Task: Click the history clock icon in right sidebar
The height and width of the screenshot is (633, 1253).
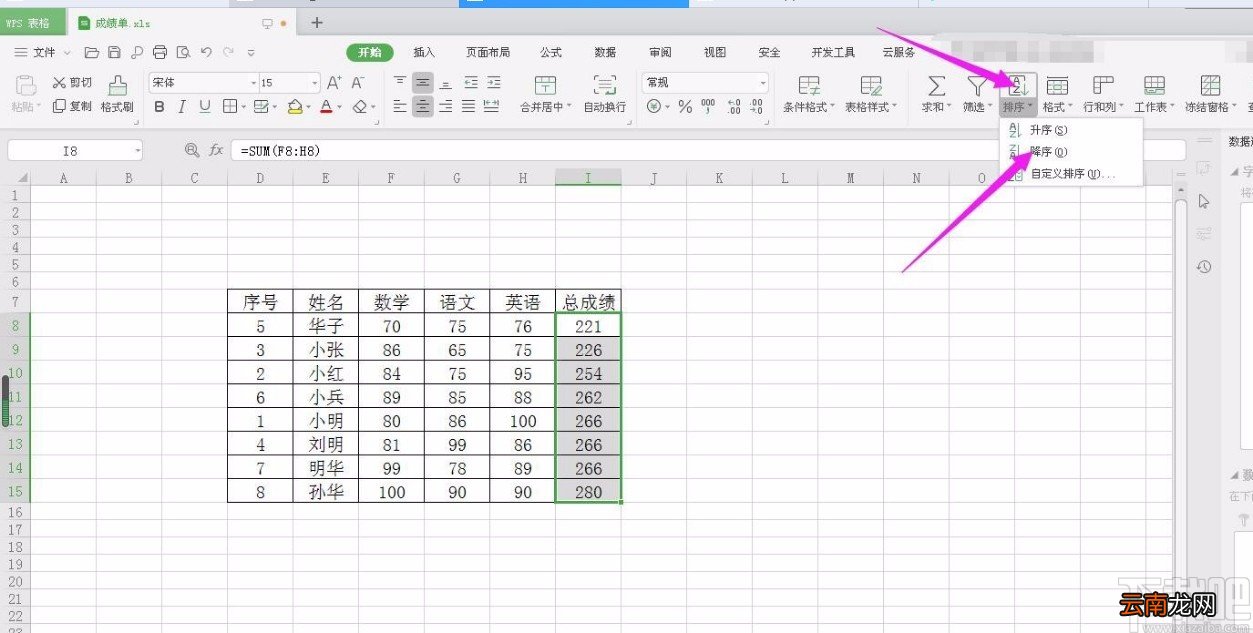Action: [1204, 267]
